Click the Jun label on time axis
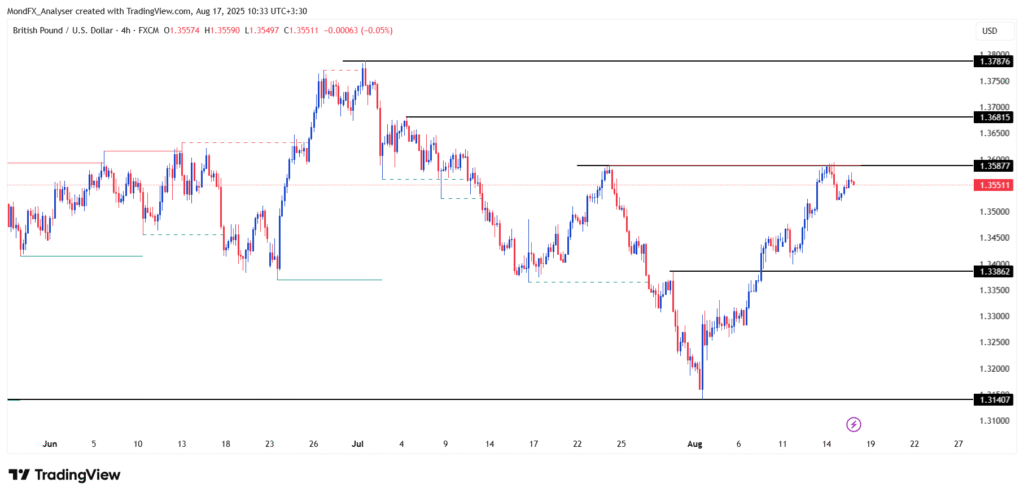Viewport: 1024px width, 496px height. click(50, 443)
